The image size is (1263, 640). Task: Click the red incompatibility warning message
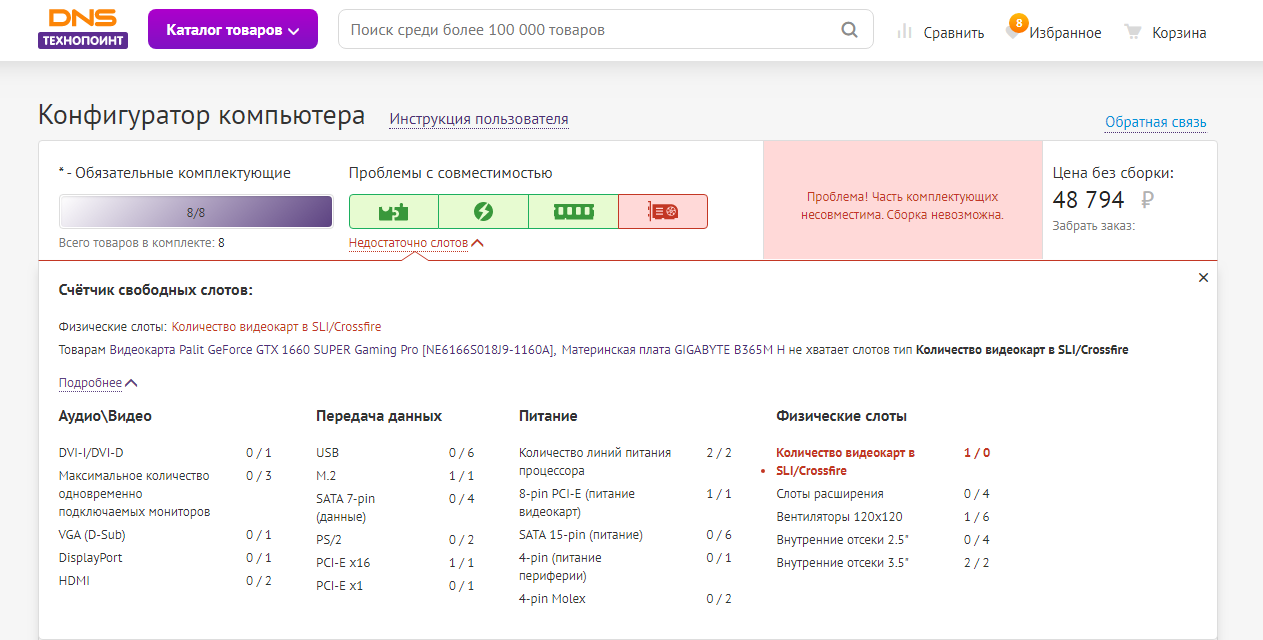(x=902, y=205)
